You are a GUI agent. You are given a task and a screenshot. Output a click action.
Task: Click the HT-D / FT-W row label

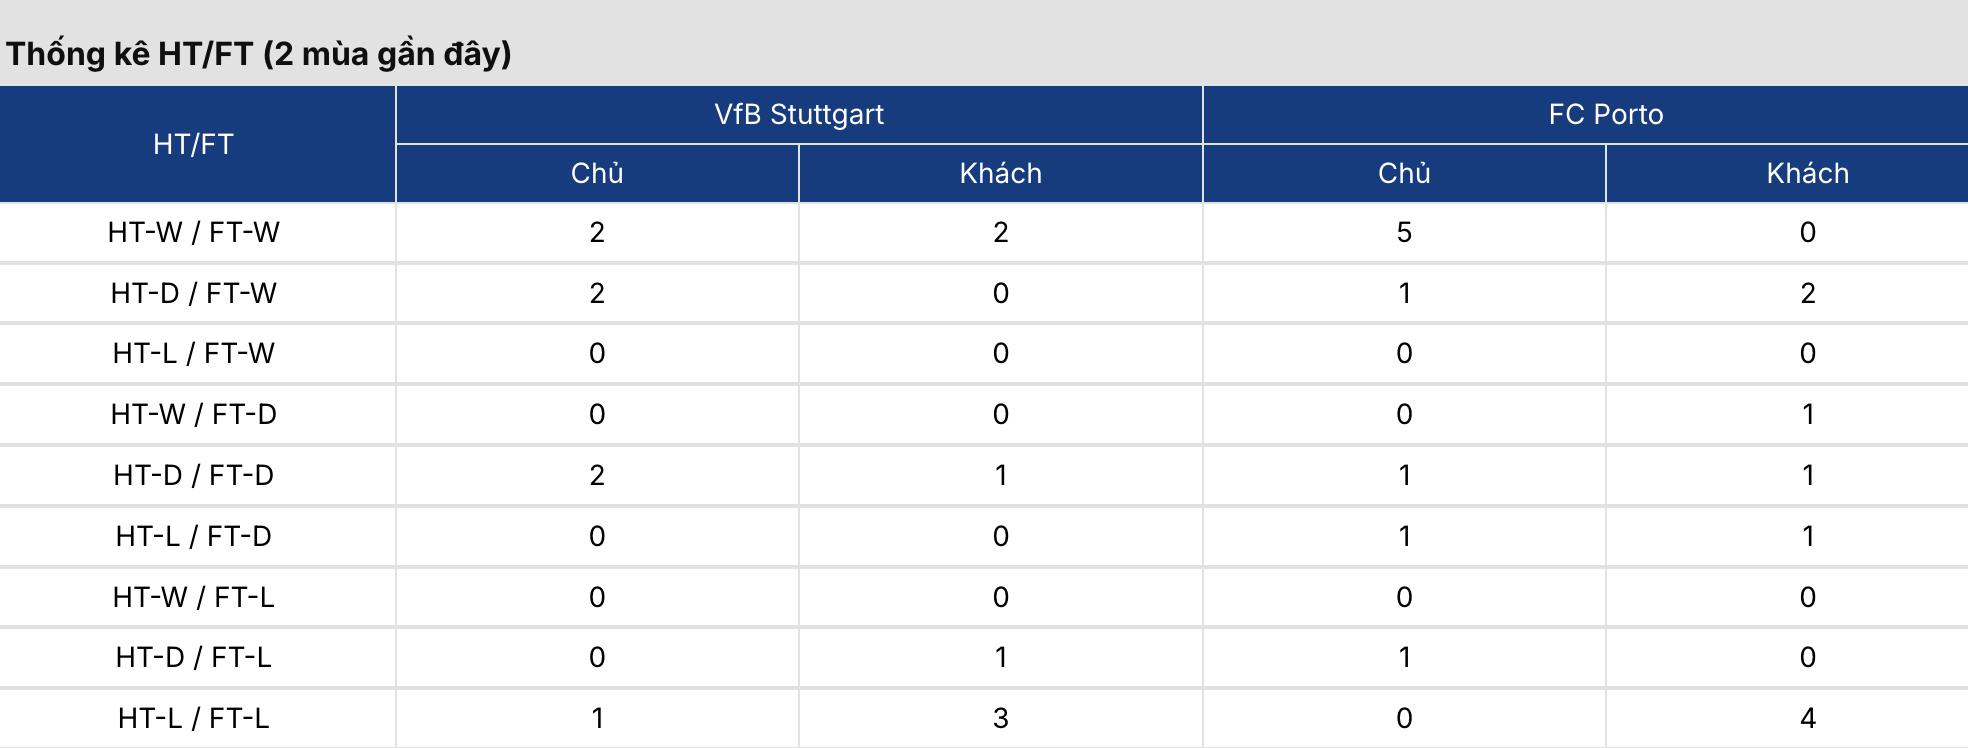(193, 293)
